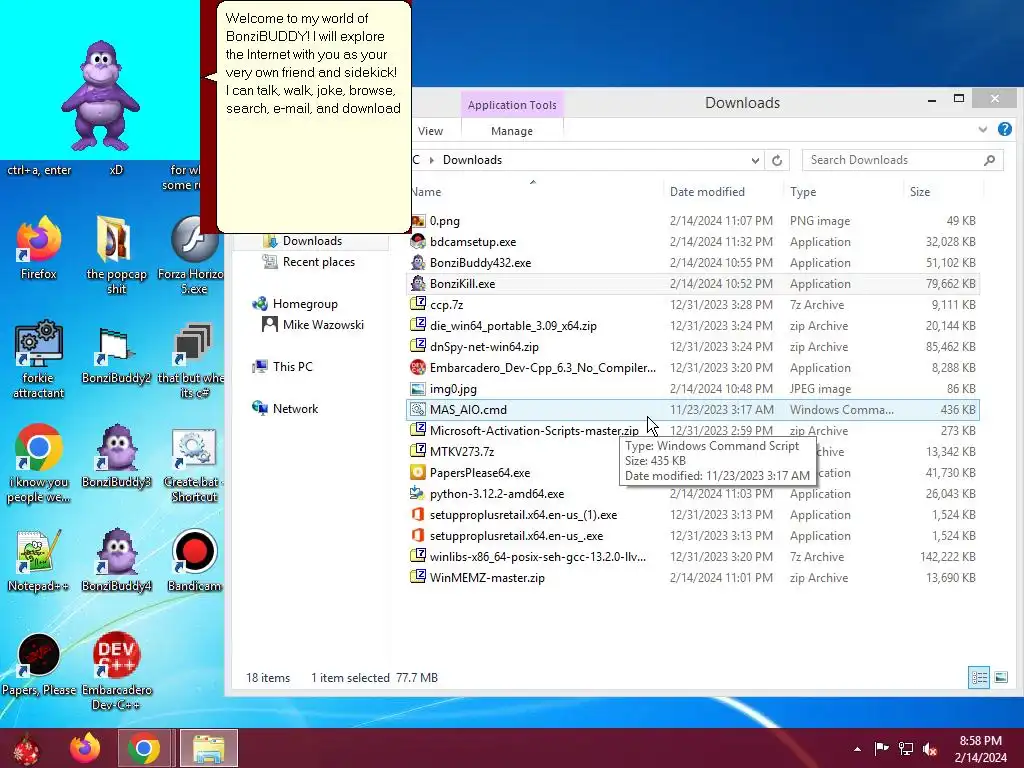Select the Application Tools contextual tab
Viewport: 1024px width, 768px height.
click(512, 104)
